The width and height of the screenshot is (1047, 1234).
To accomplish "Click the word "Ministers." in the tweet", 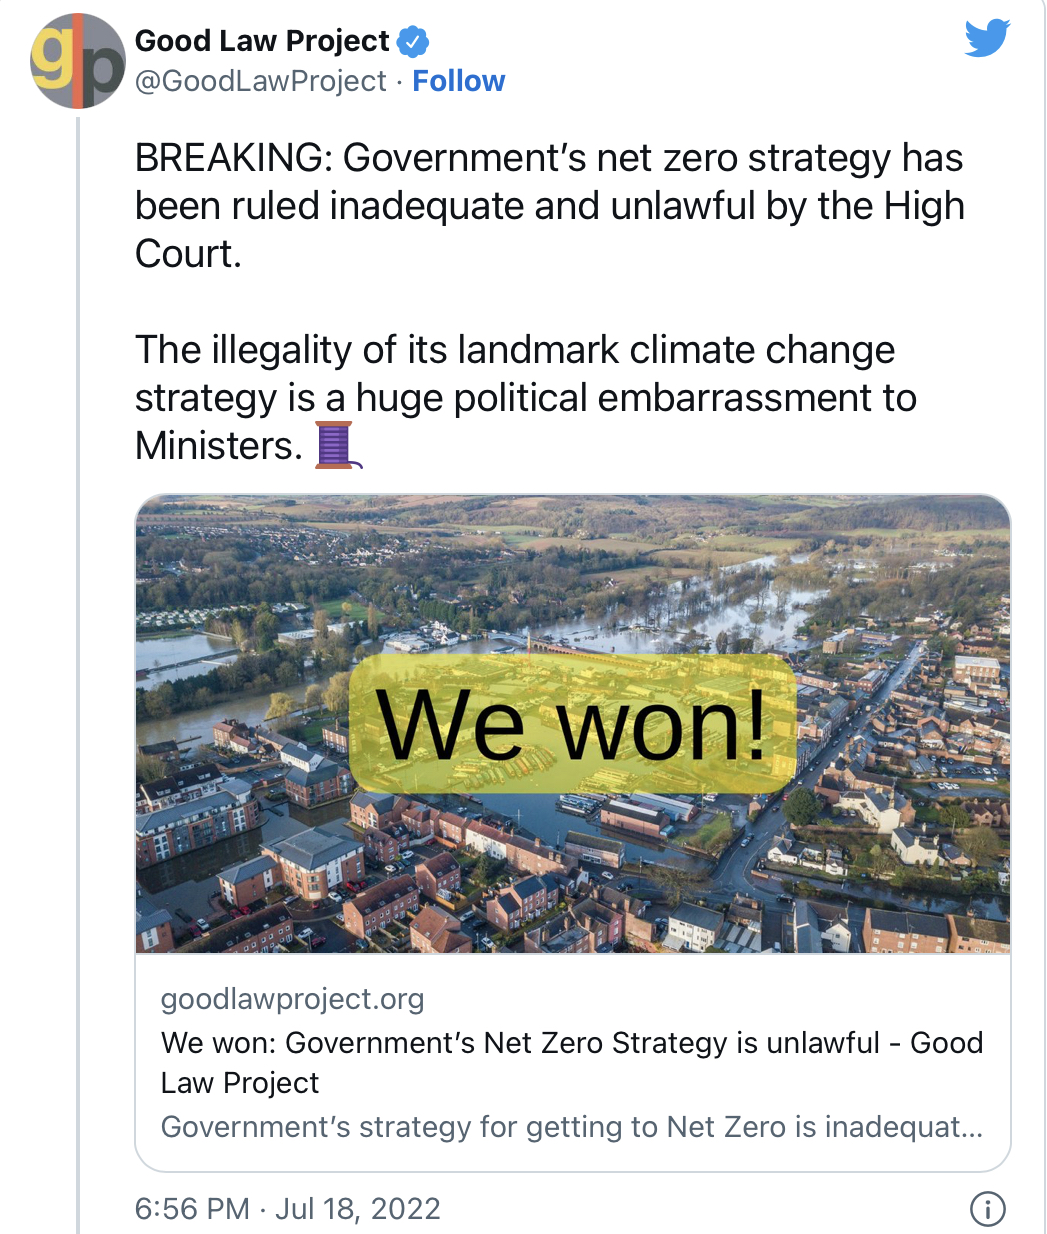I will (218, 446).
